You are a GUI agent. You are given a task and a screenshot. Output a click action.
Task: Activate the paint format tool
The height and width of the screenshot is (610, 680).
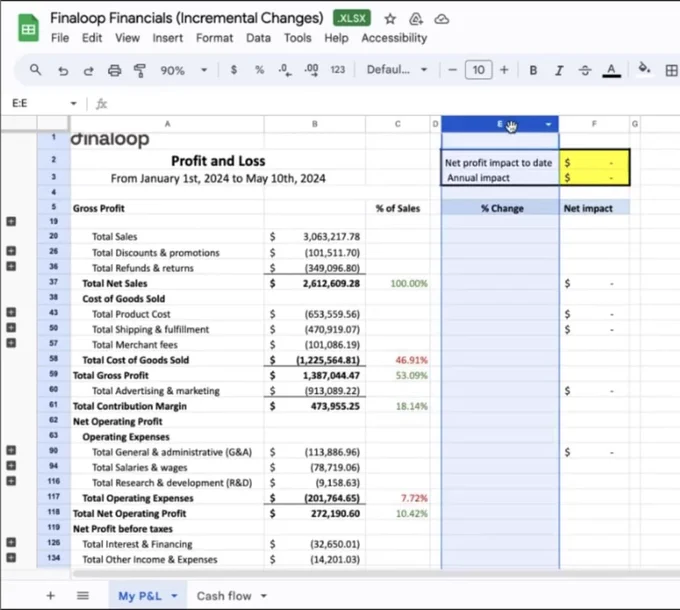140,70
